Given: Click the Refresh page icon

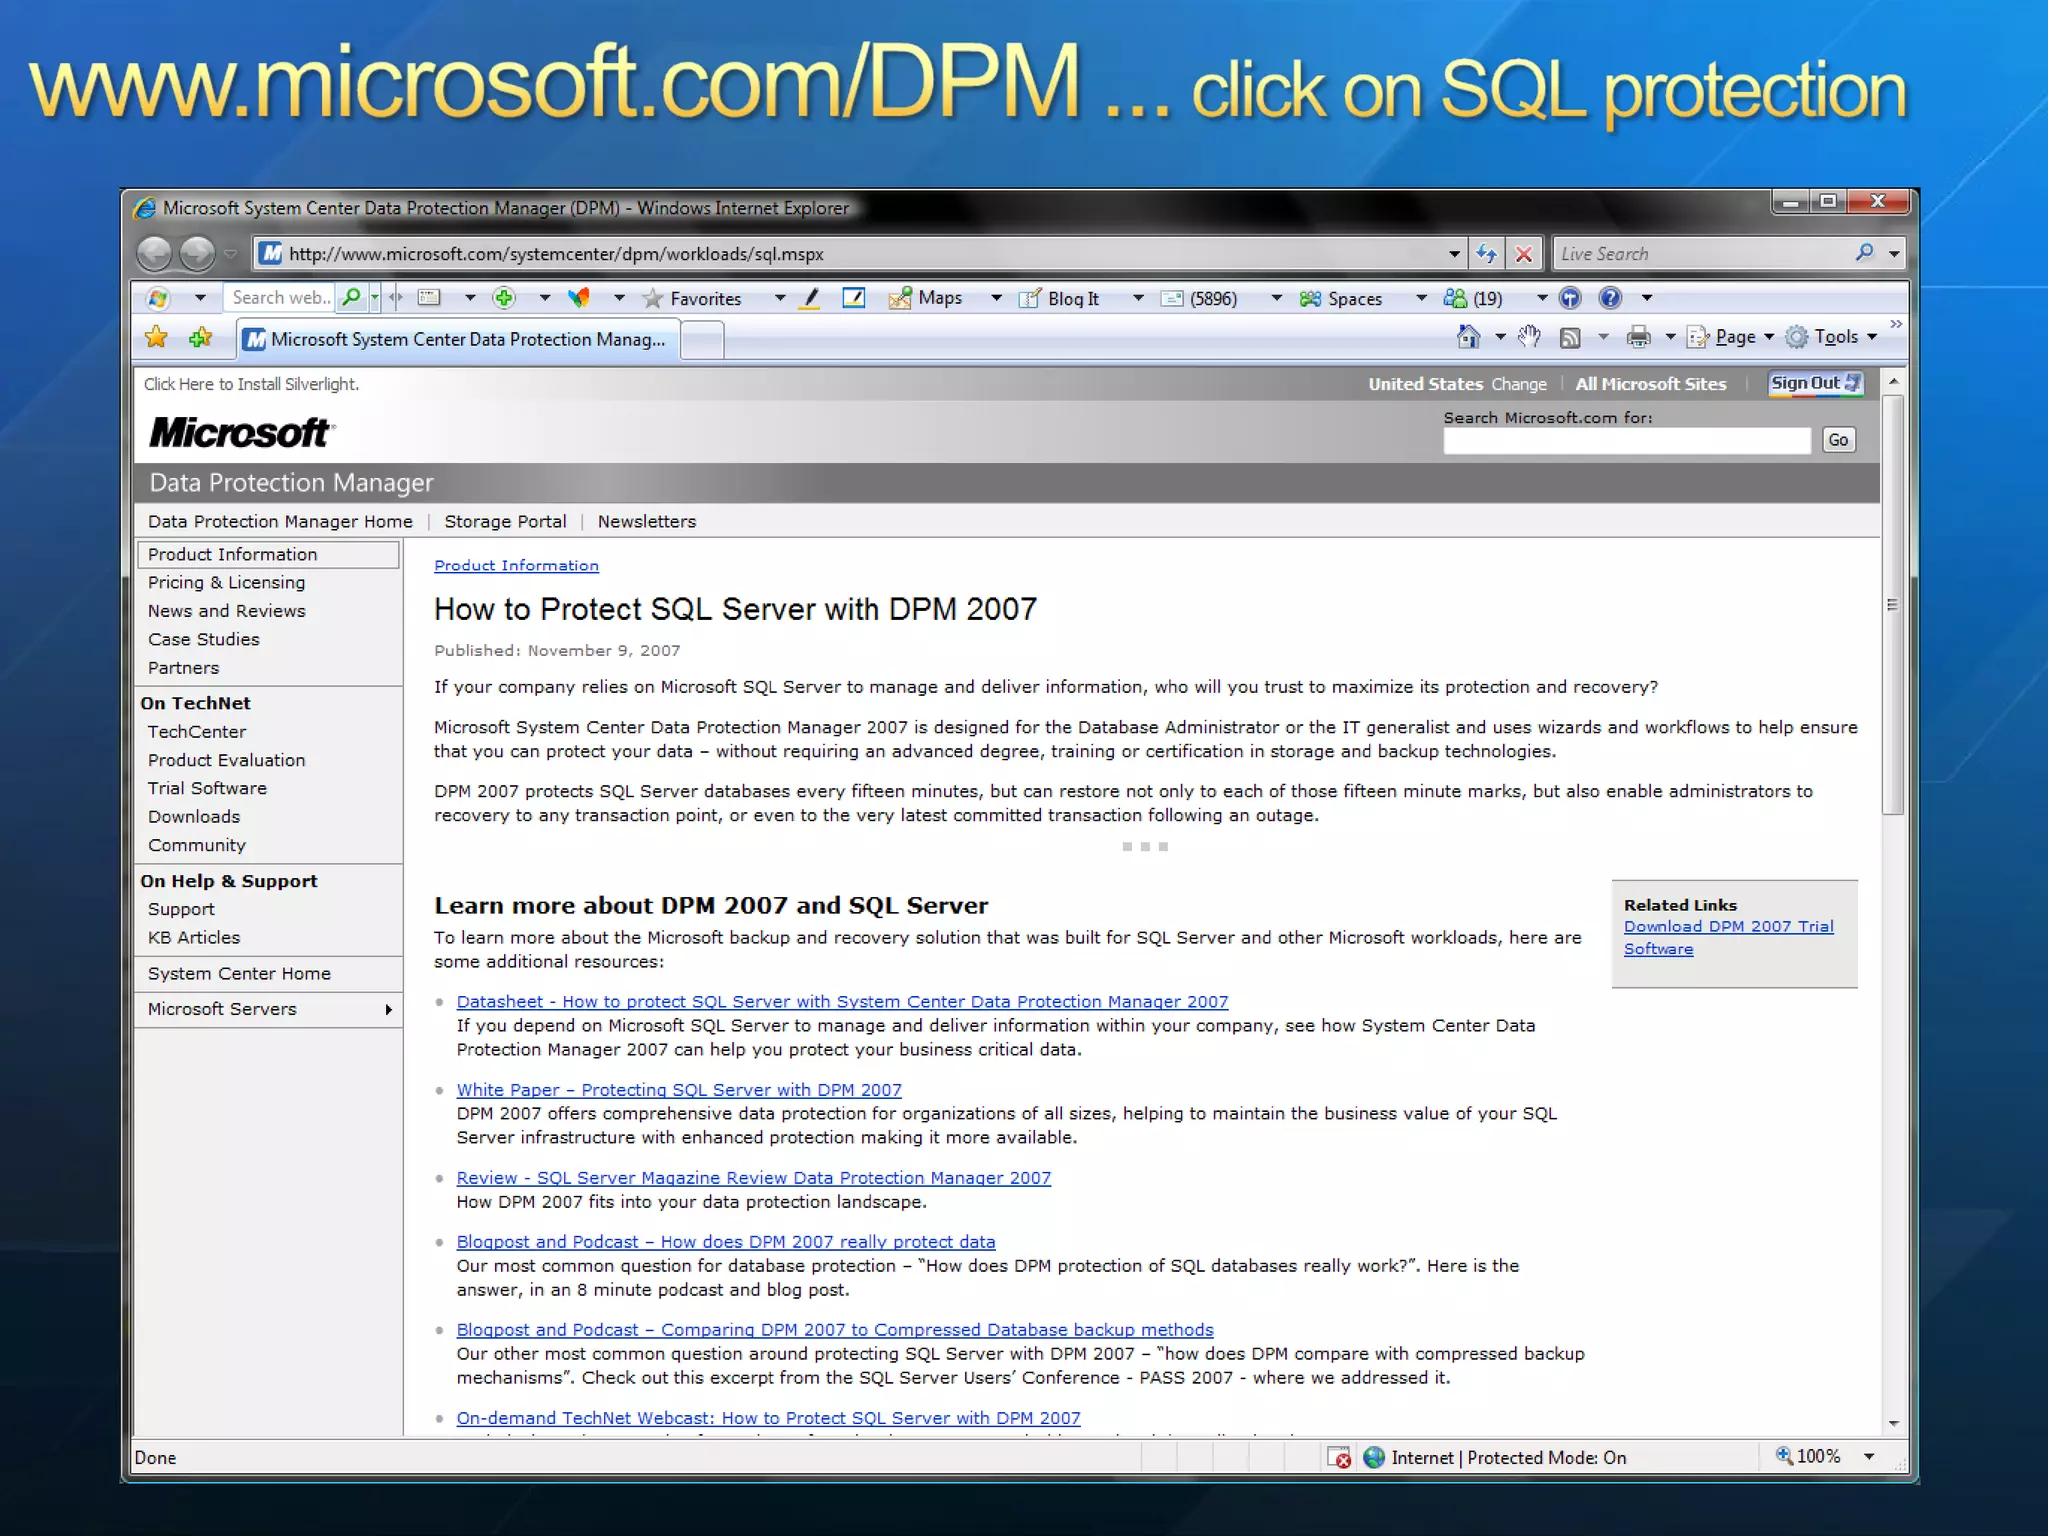Looking at the screenshot, I should (x=1486, y=254).
